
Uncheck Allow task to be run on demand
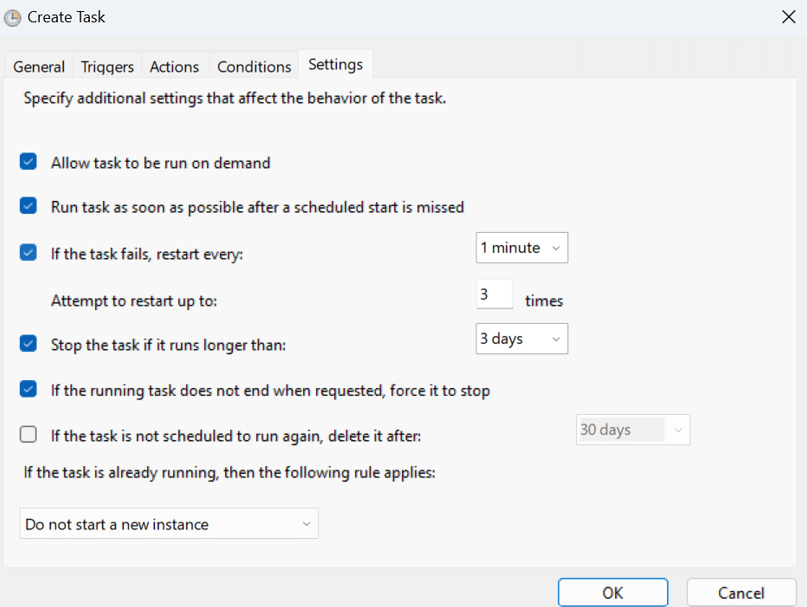[28, 162]
